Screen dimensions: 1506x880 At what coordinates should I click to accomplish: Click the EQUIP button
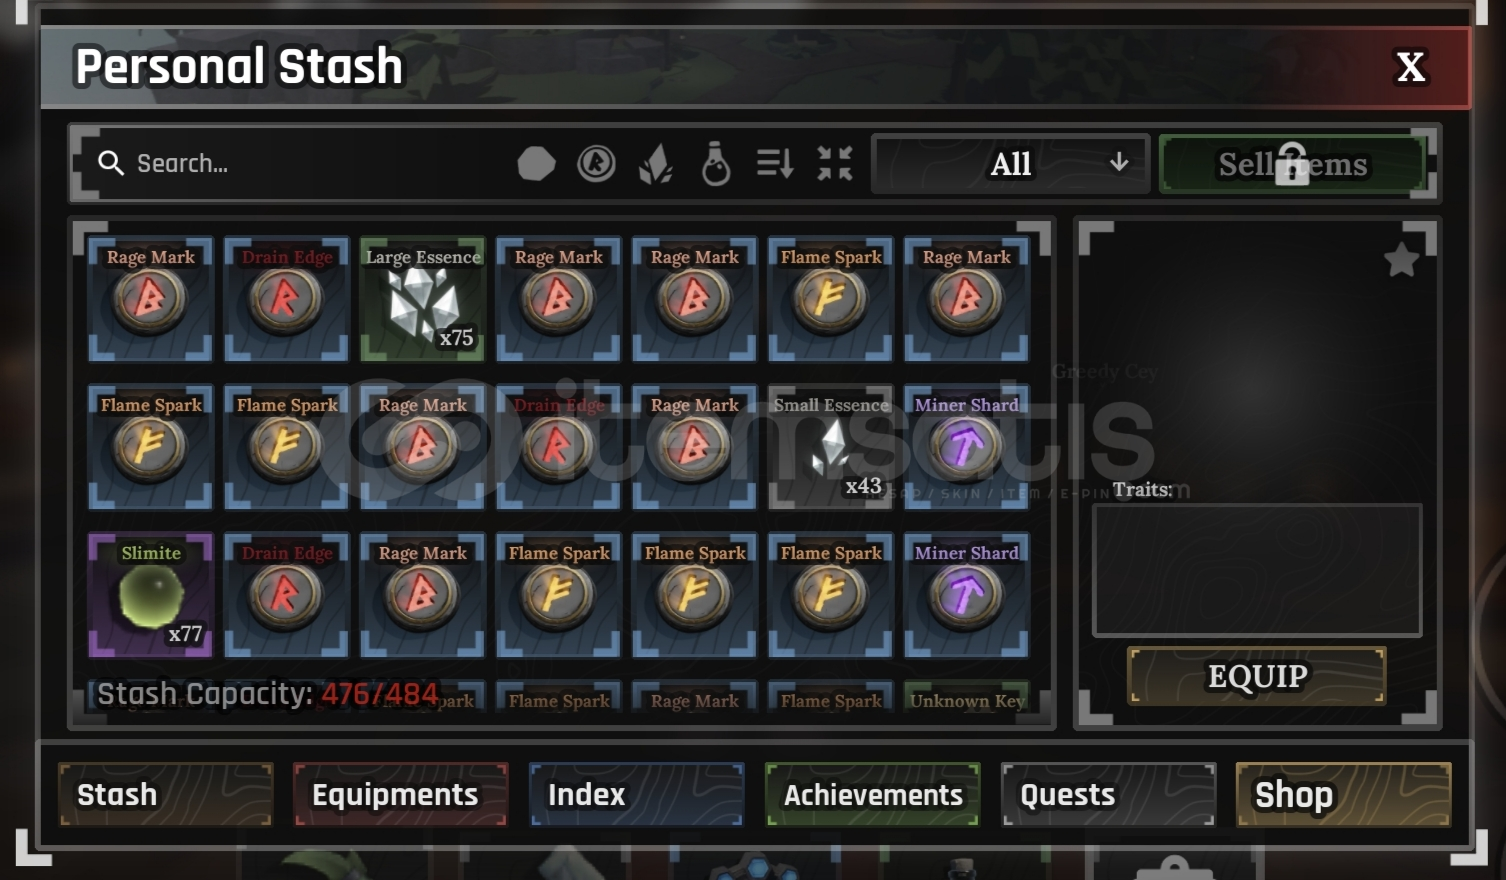(x=1257, y=676)
